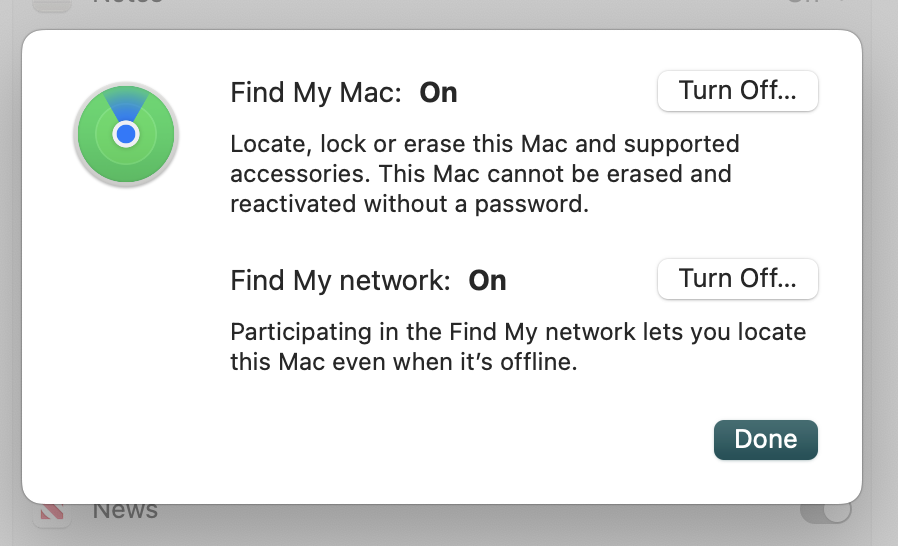Click the News row label

pyautogui.click(x=125, y=511)
